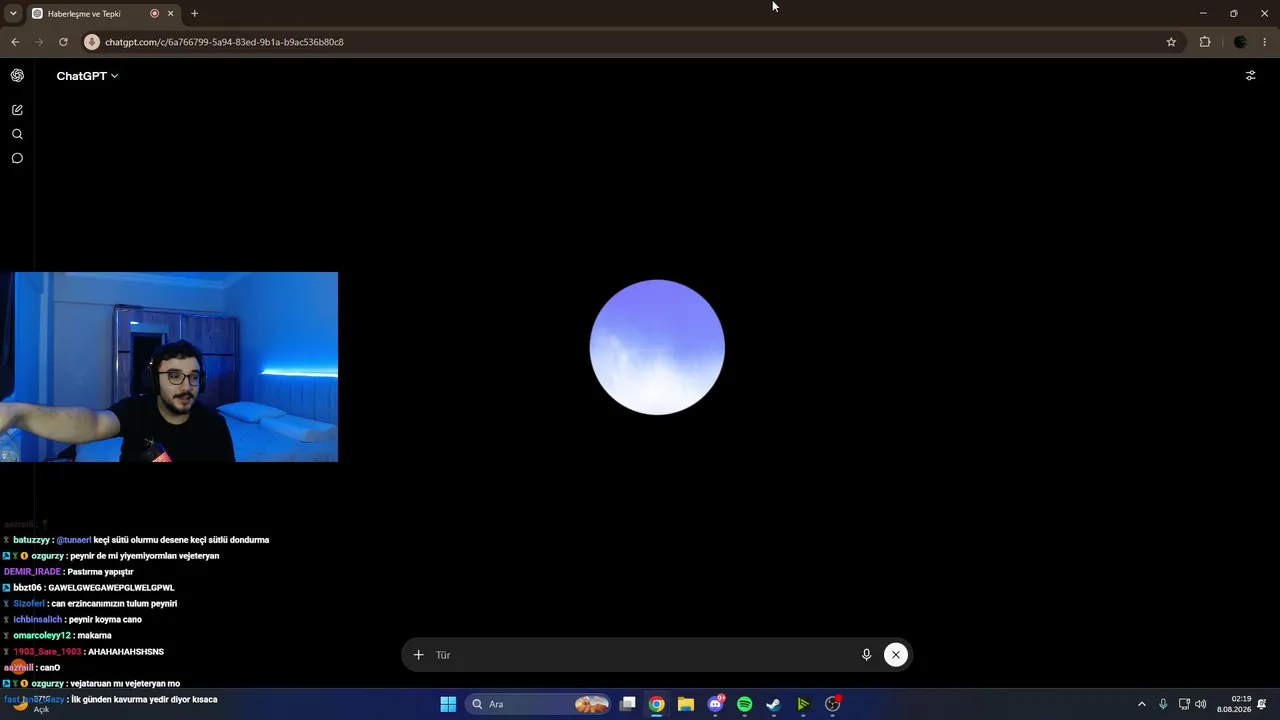Click chat username 1903_Sare_1903
Image resolution: width=1280 pixels, height=720 pixels.
point(47,652)
